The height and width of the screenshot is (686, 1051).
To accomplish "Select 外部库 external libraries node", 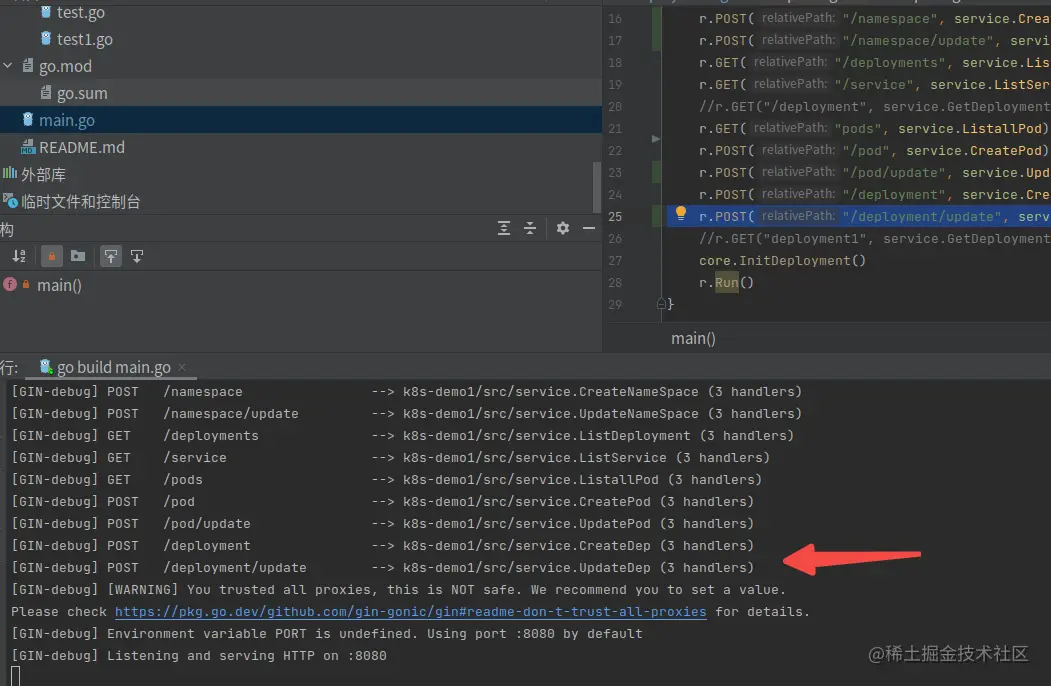I will coord(44,174).
